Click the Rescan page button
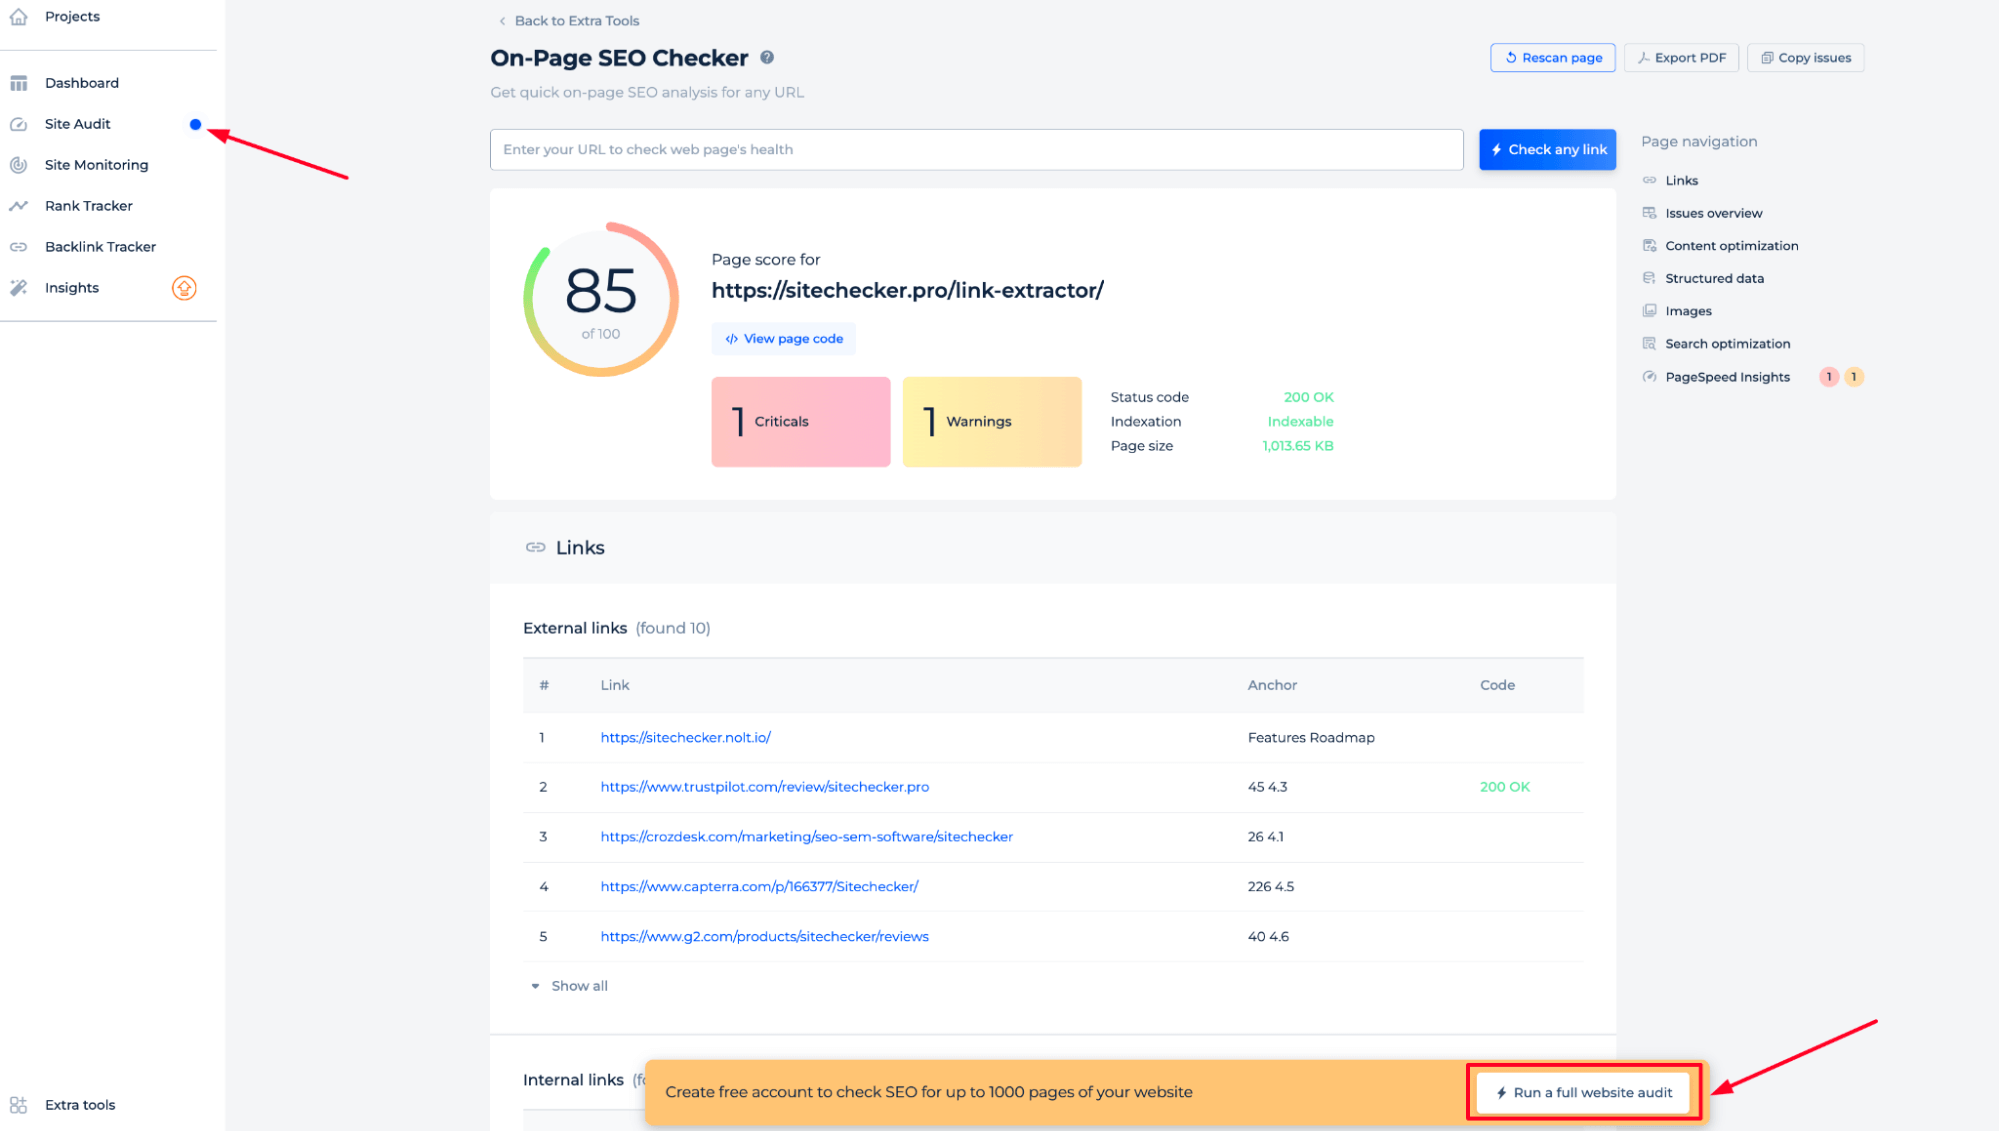The image size is (1999, 1132). pyautogui.click(x=1552, y=58)
